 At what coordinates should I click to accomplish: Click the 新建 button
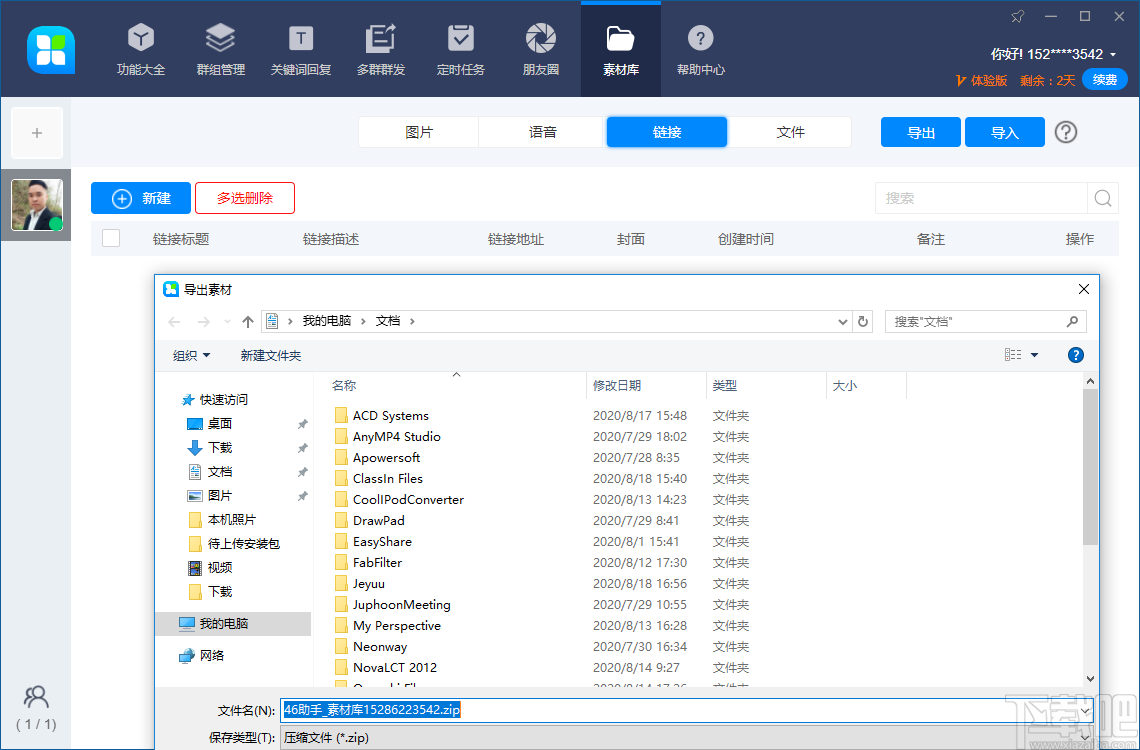pyautogui.click(x=141, y=198)
